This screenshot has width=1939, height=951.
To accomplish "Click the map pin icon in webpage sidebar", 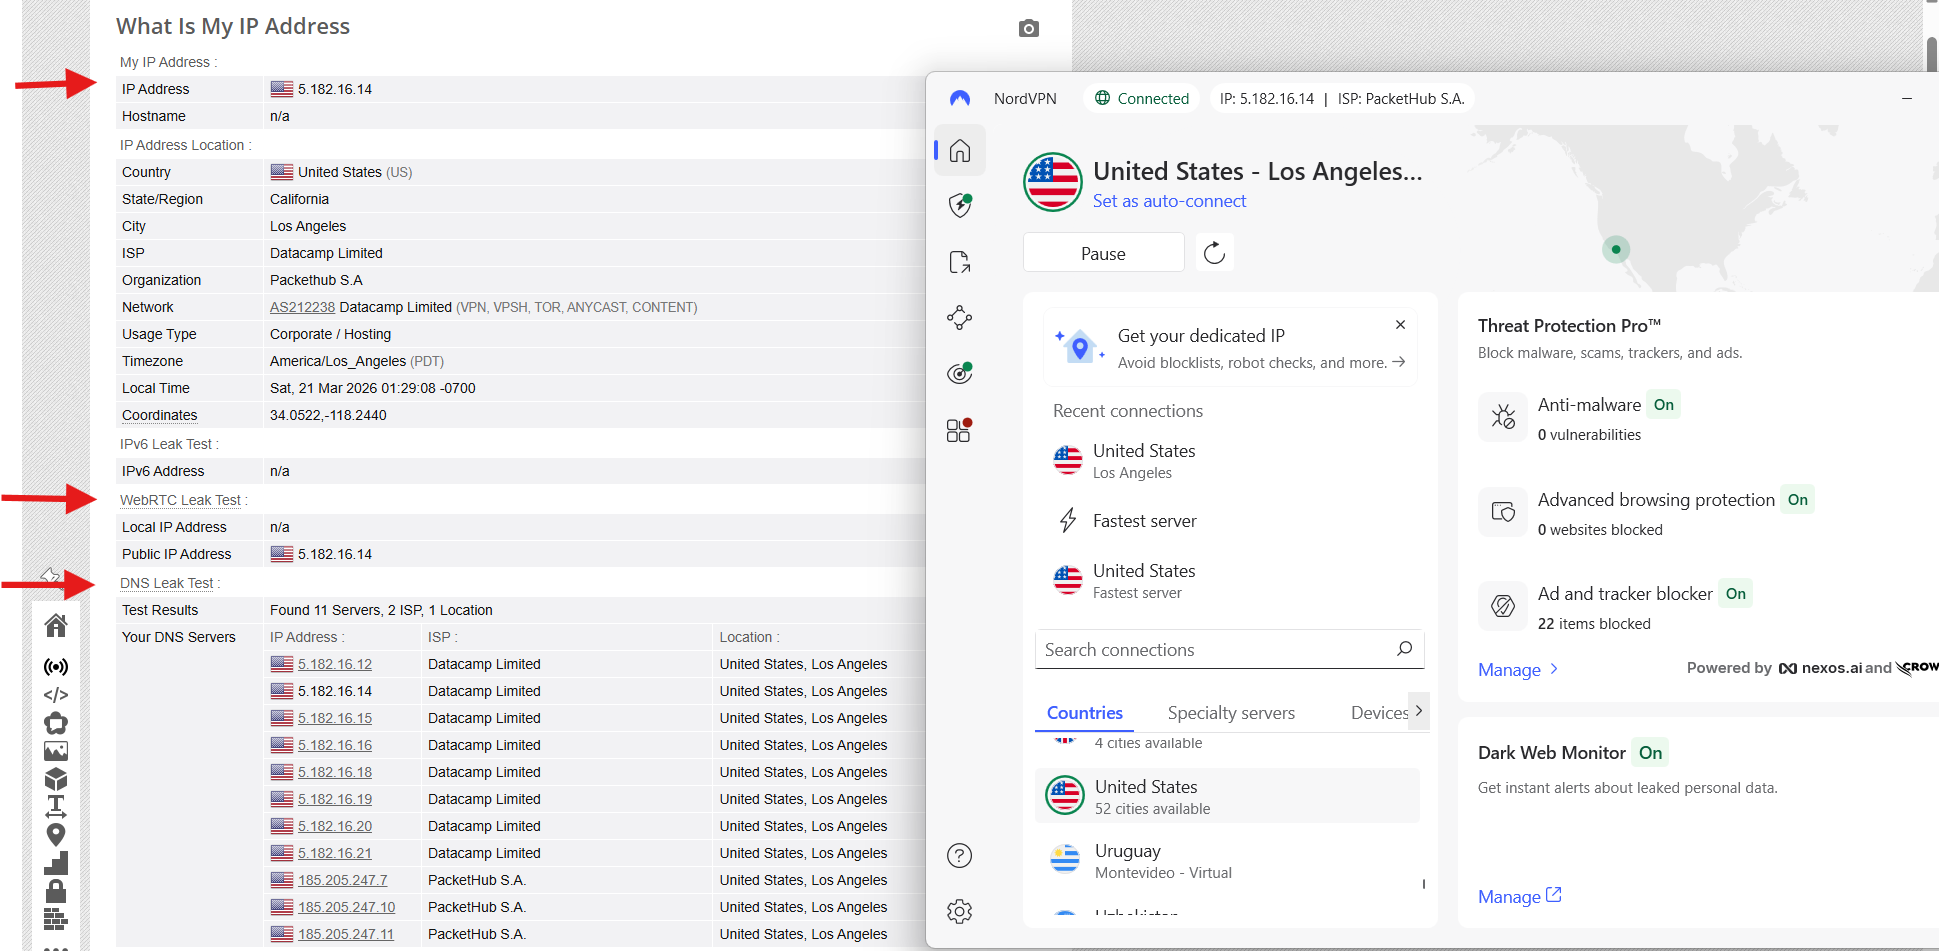I will point(56,834).
